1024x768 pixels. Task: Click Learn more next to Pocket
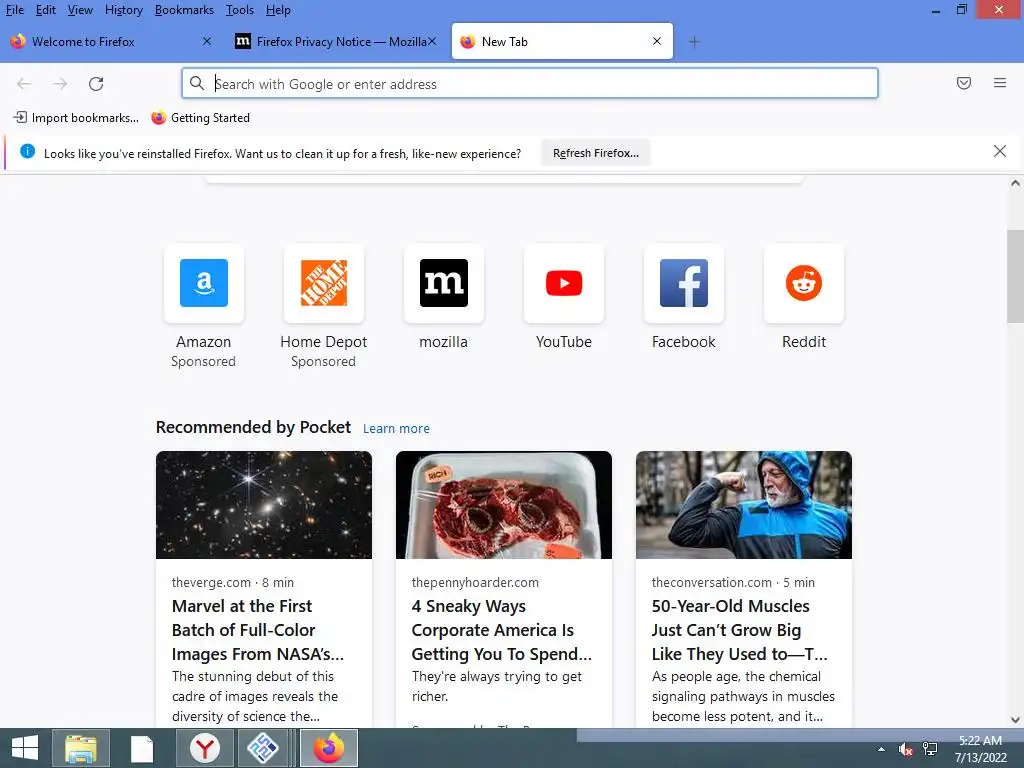click(396, 428)
